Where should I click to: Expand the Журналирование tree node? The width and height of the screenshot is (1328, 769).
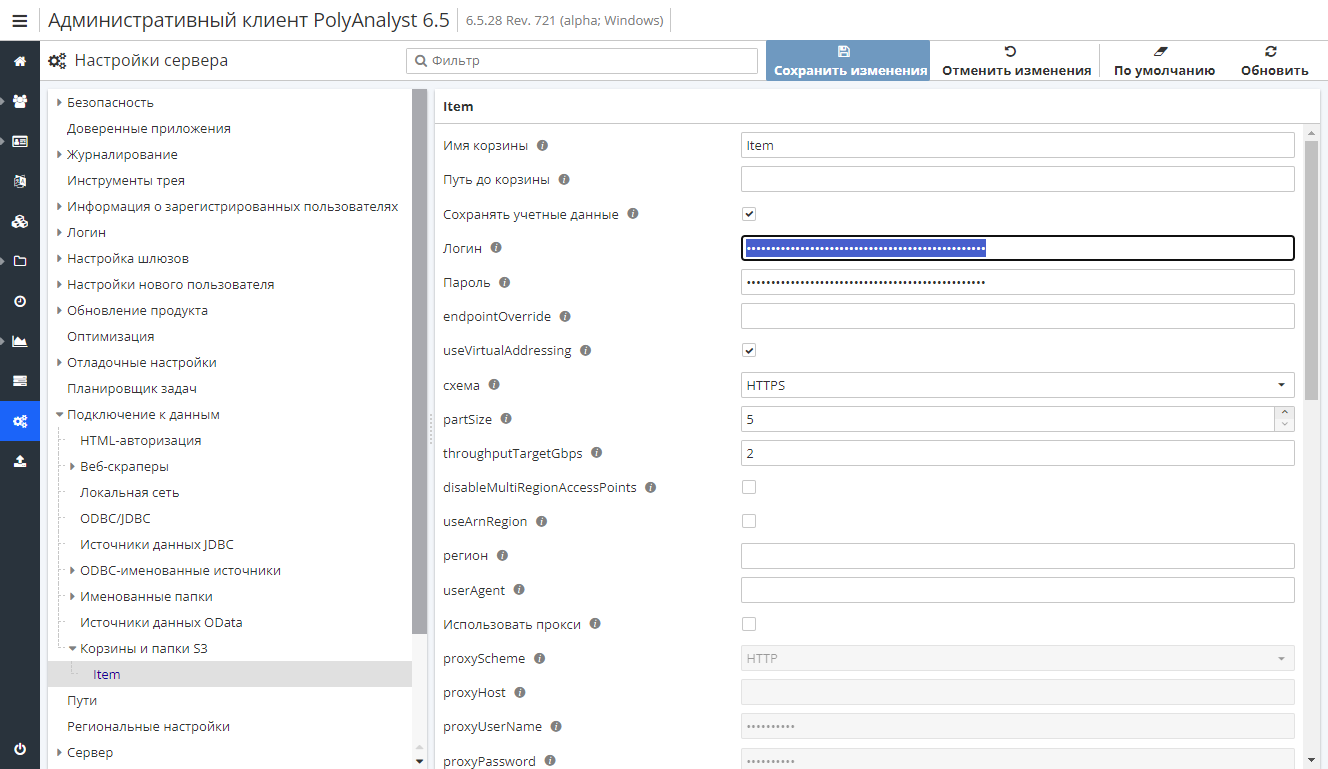[x=59, y=154]
